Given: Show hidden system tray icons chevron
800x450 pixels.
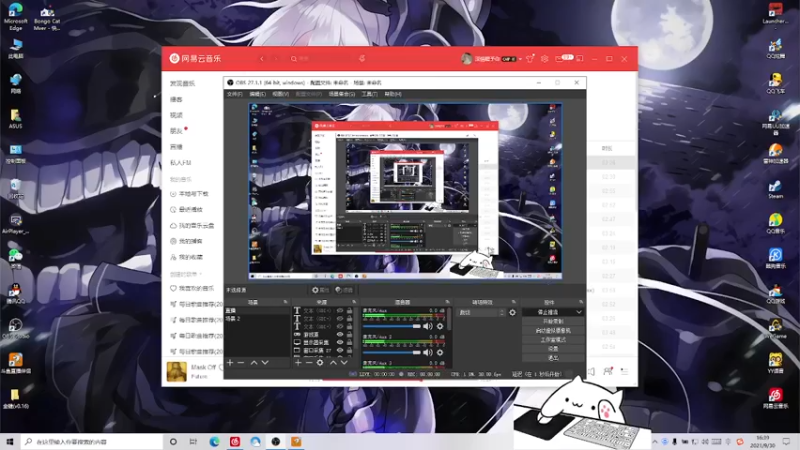Looking at the screenshot, I should pyautogui.click(x=655, y=441).
